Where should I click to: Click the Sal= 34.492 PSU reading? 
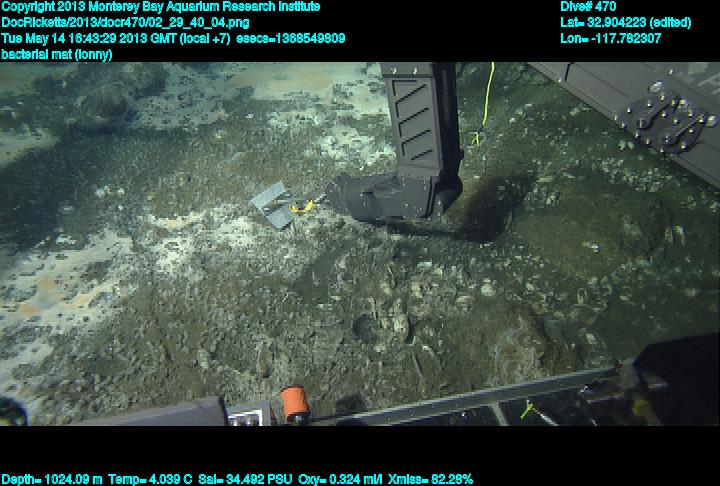[245, 479]
